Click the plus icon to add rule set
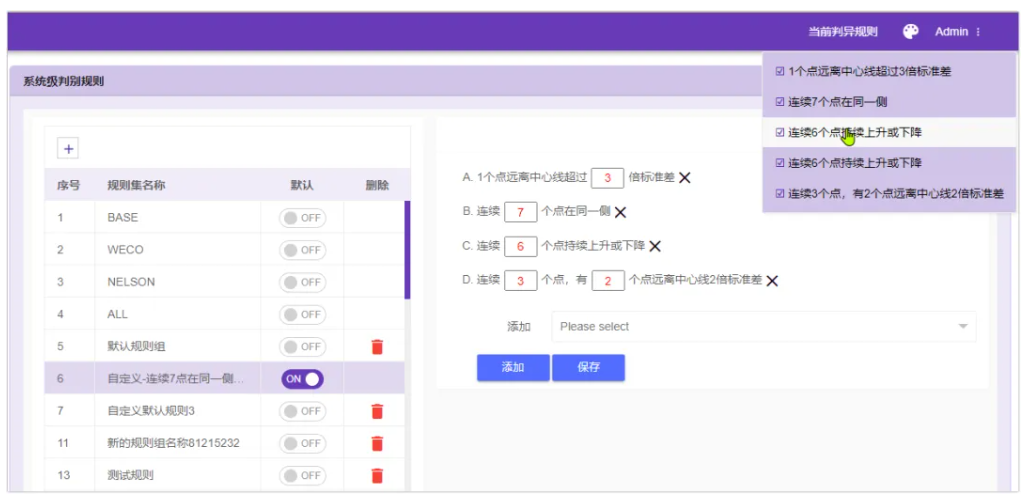The image size is (1025, 500). tap(69, 149)
